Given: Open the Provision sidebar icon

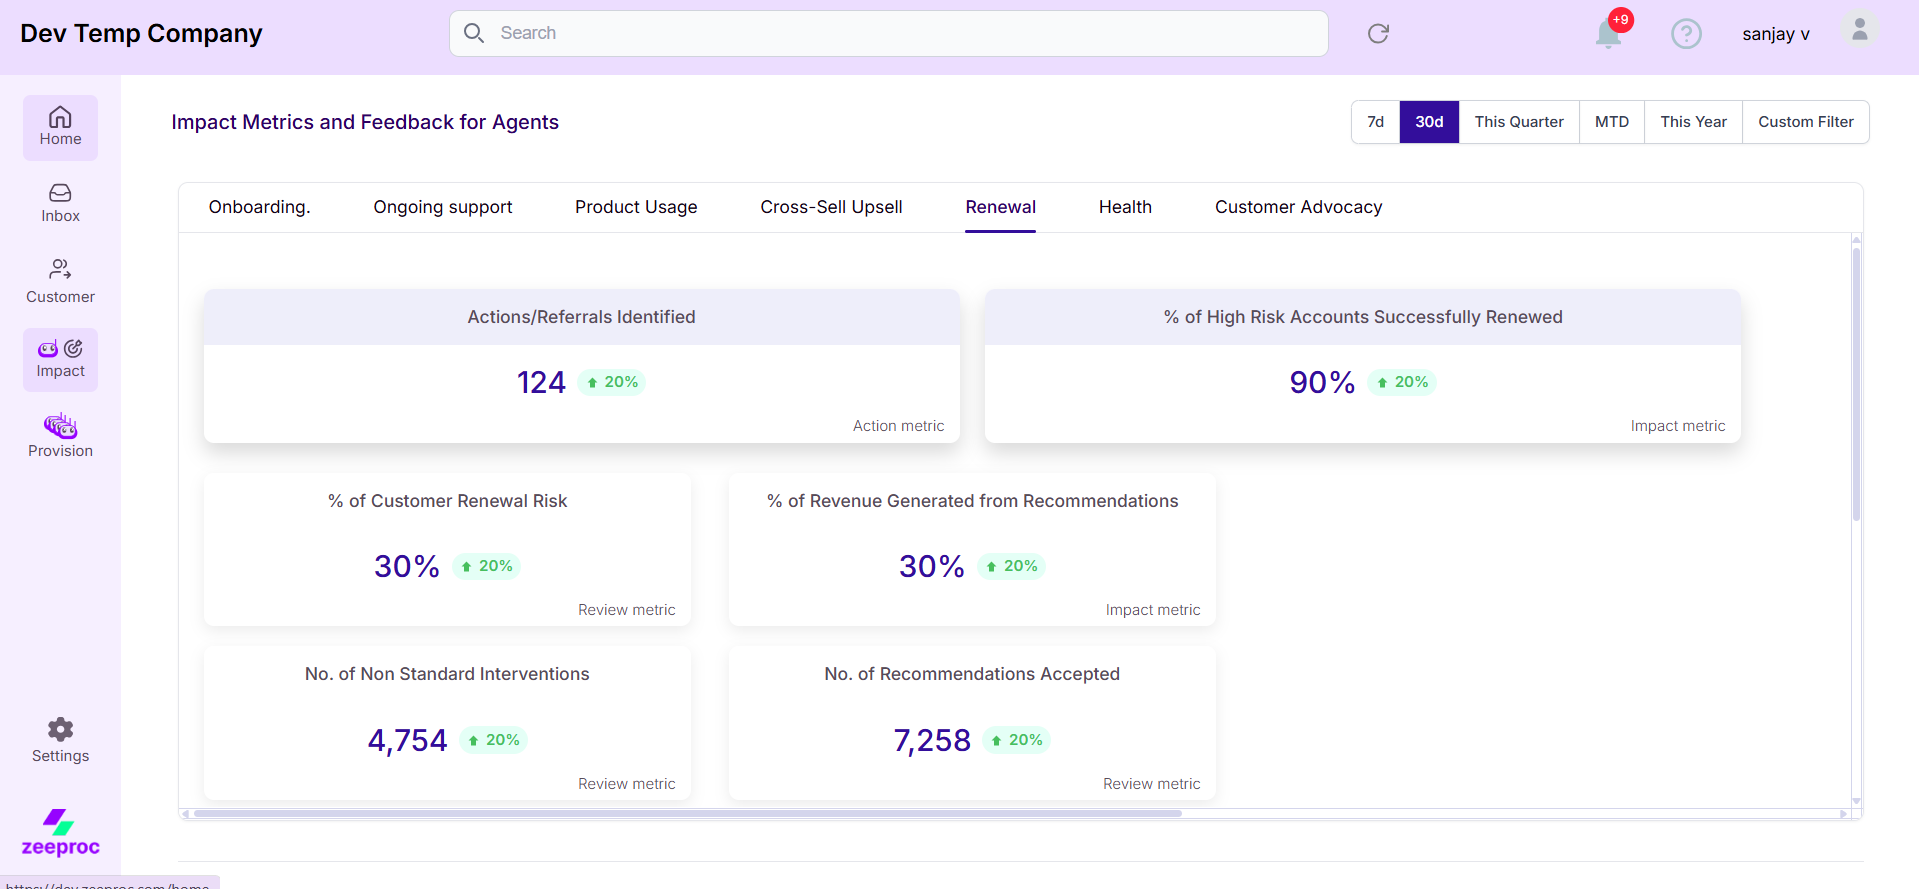Looking at the screenshot, I should click(60, 436).
